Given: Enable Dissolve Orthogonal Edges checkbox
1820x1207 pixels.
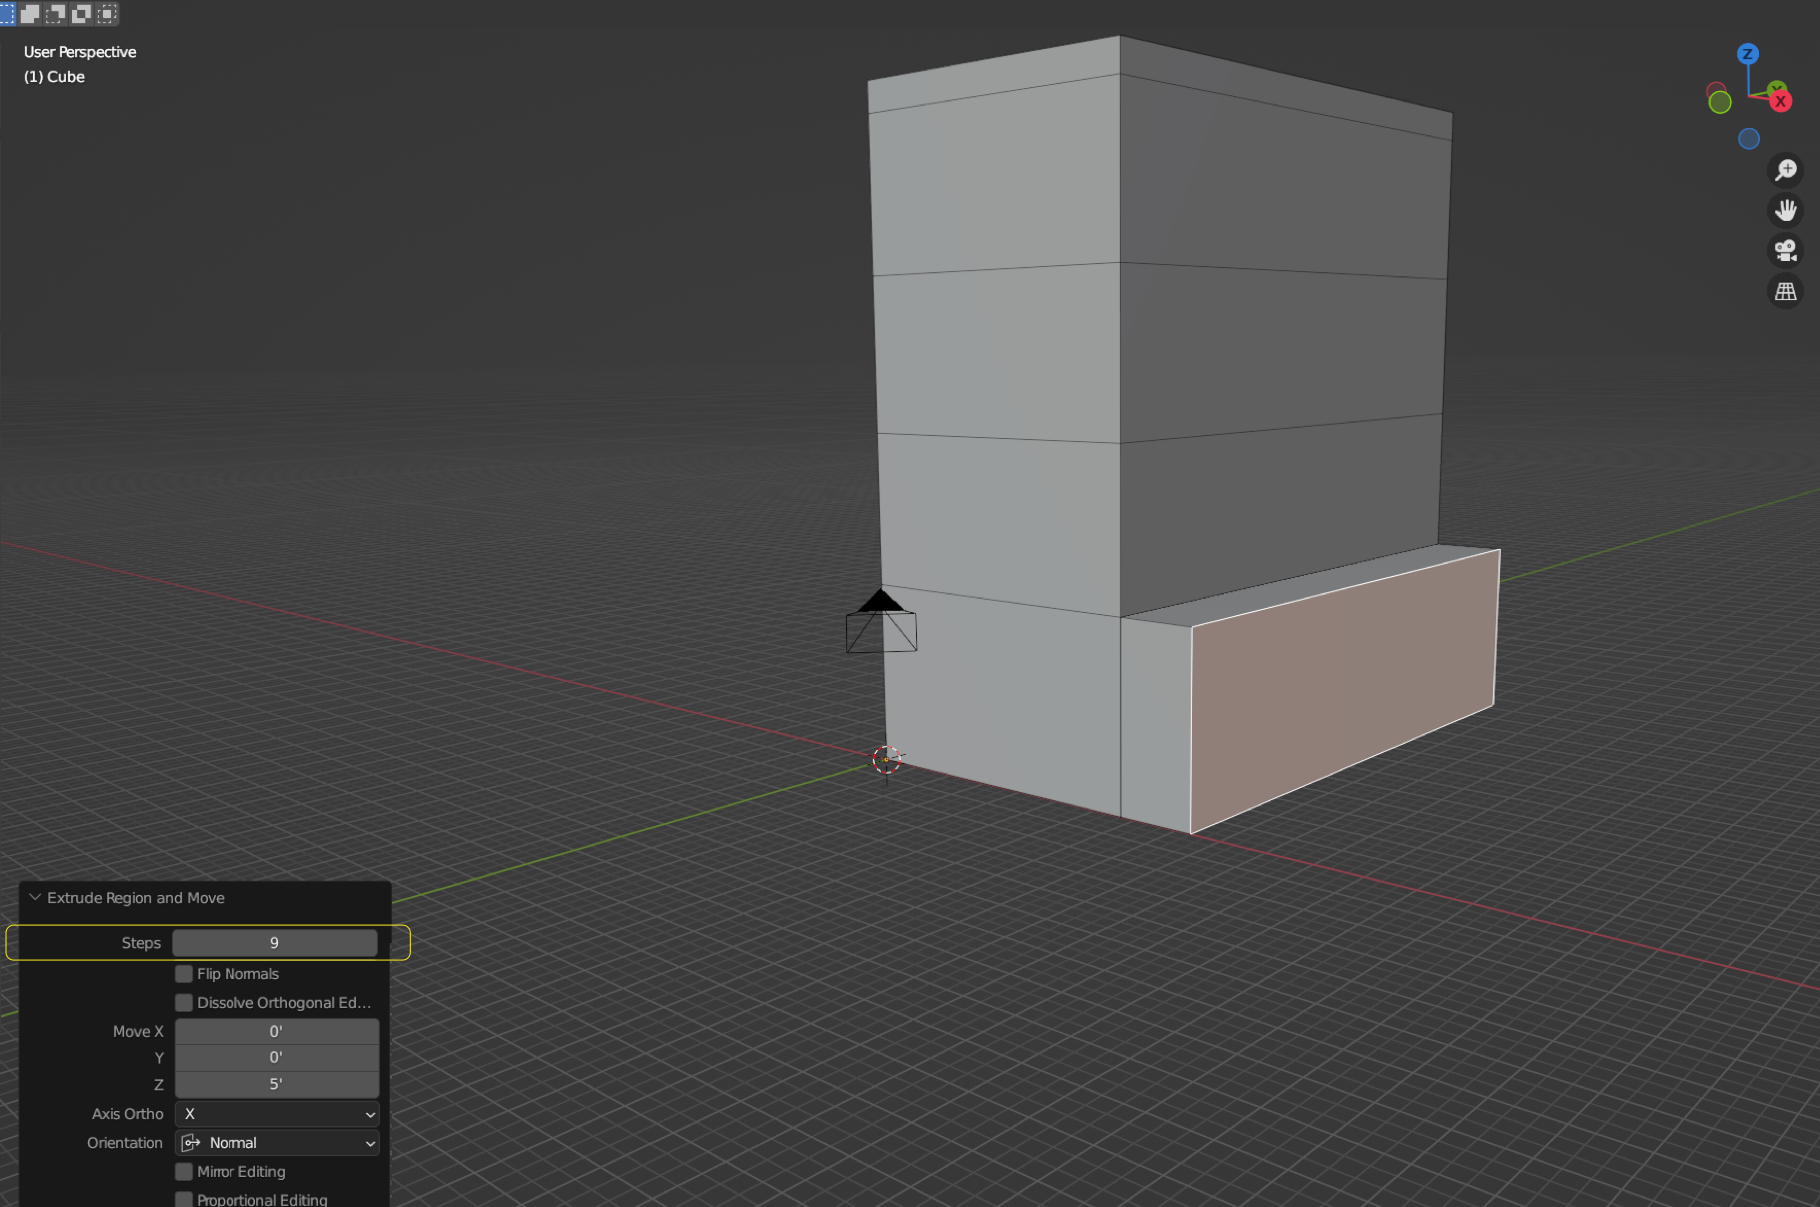Looking at the screenshot, I should [184, 1003].
